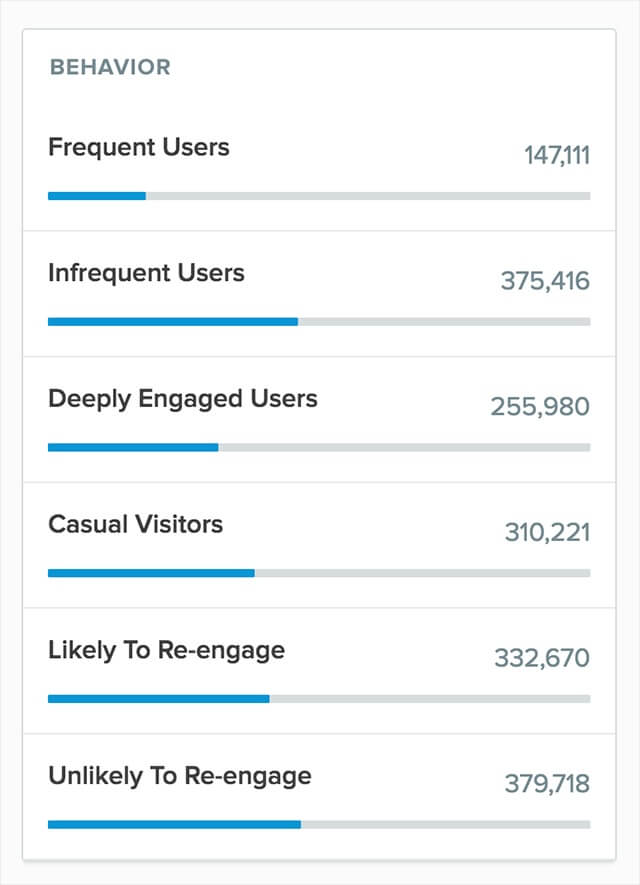
Task: Open the Likely To Re-engage segment
Action: click(165, 649)
